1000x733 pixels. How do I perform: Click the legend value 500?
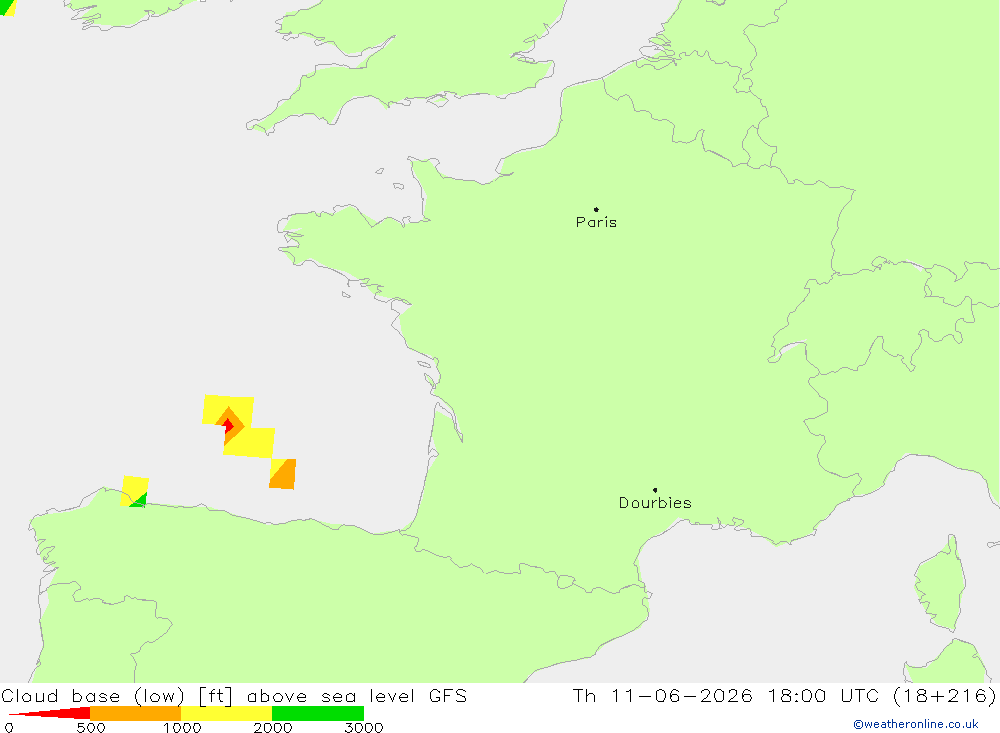coord(91,727)
